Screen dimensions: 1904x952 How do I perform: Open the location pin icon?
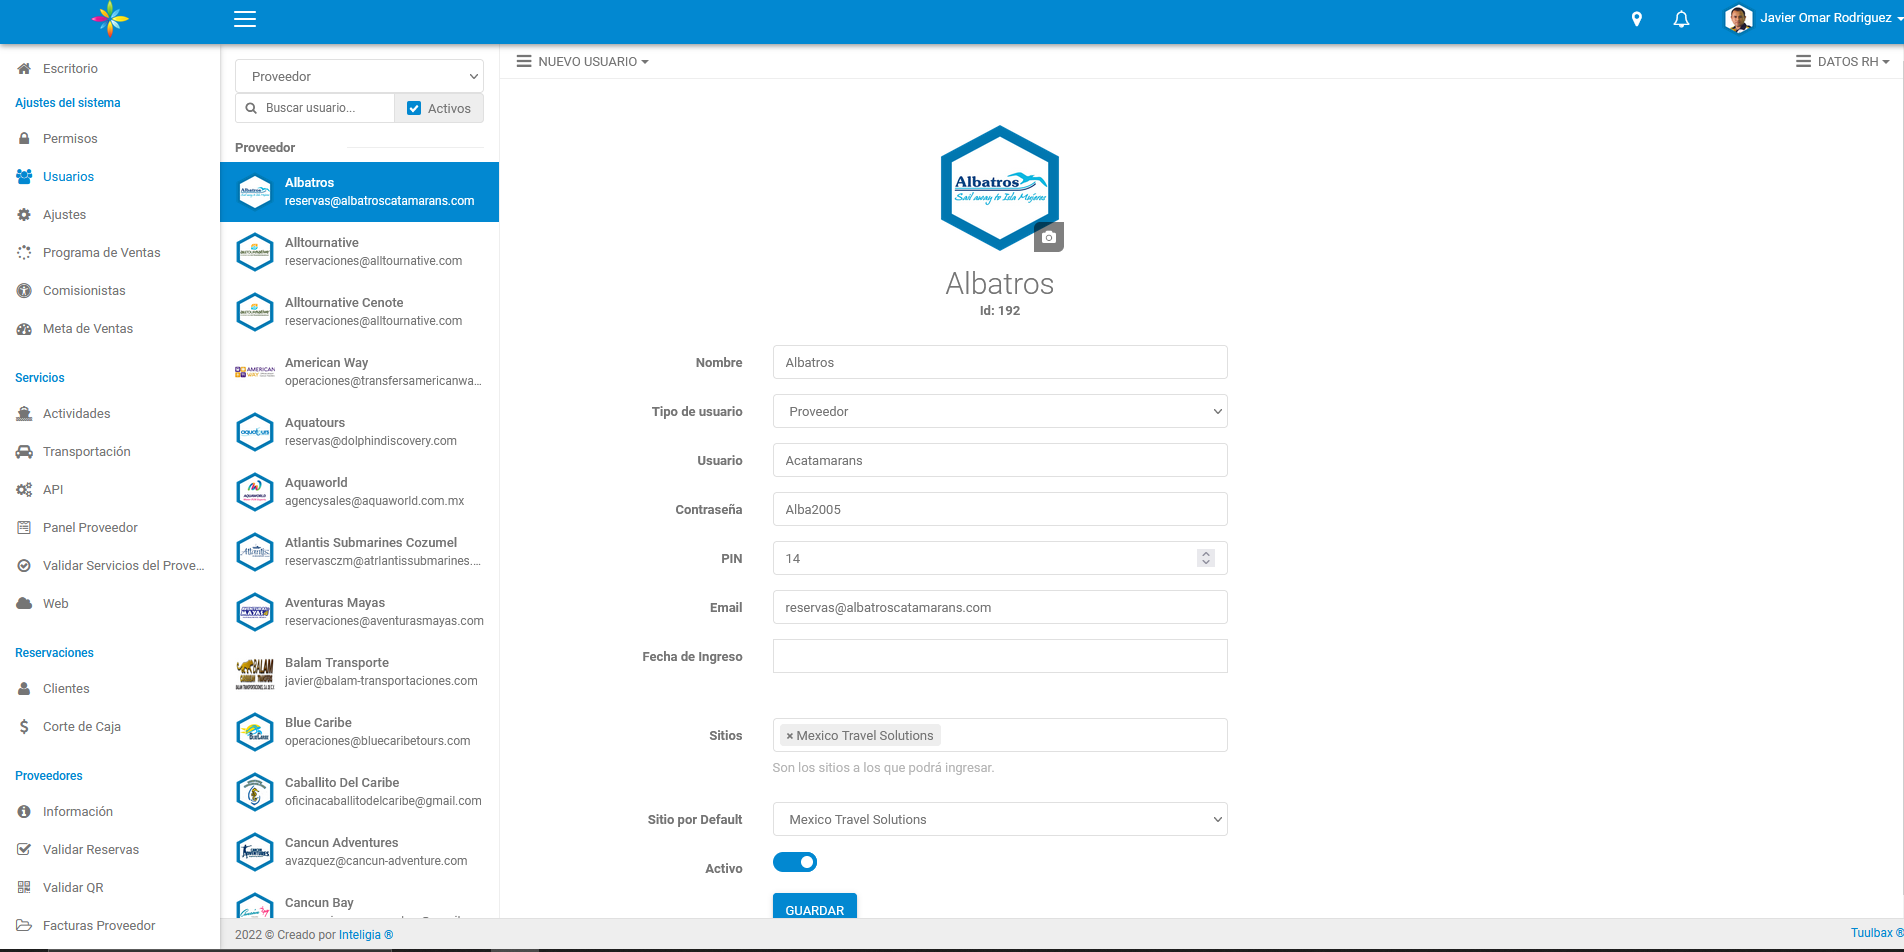tap(1637, 19)
